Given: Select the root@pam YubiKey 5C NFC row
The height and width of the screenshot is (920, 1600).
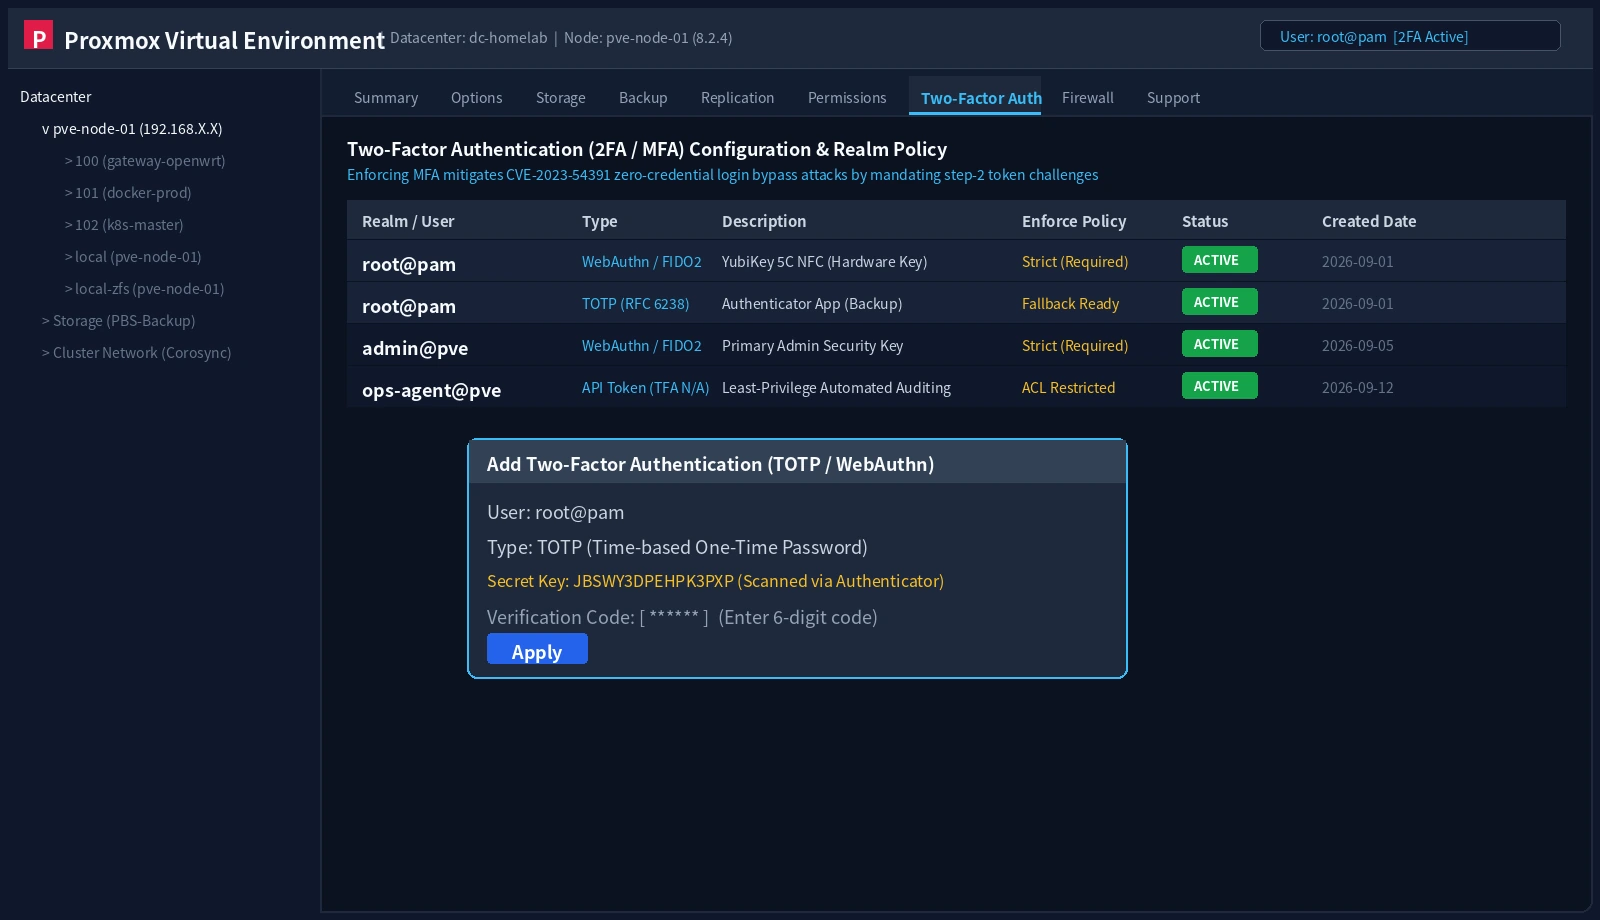Looking at the screenshot, I should coord(956,261).
